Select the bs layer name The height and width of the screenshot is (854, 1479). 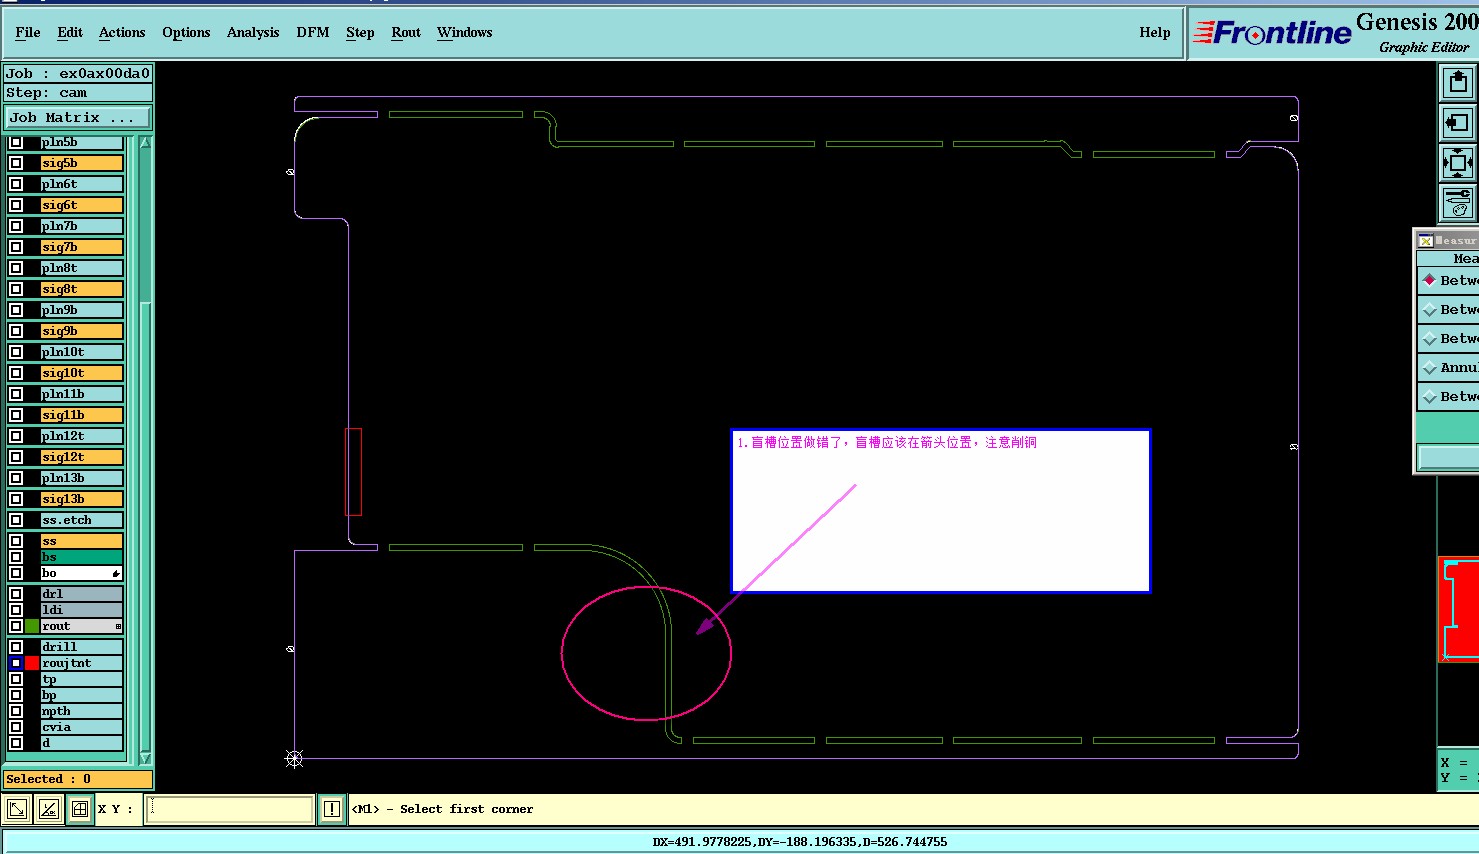pyautogui.click(x=82, y=557)
